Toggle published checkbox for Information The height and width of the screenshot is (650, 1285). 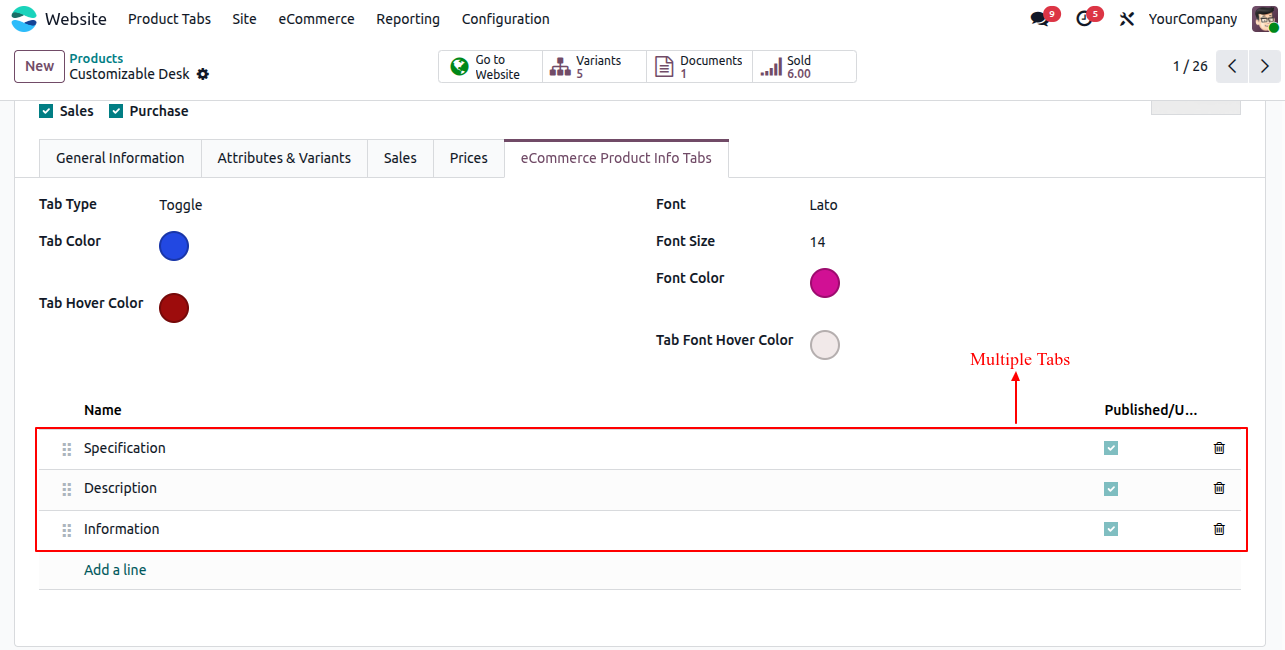pyautogui.click(x=1111, y=529)
